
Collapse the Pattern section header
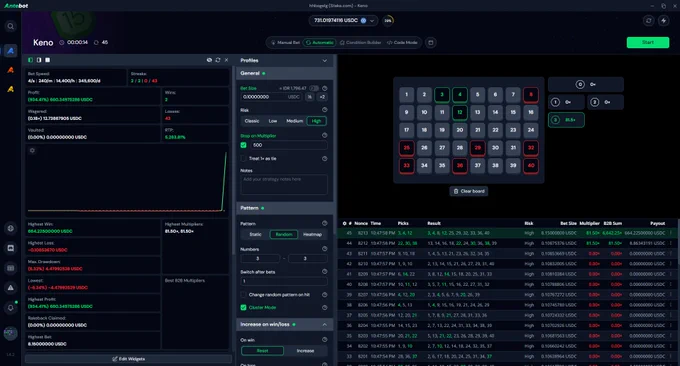pyautogui.click(x=284, y=208)
